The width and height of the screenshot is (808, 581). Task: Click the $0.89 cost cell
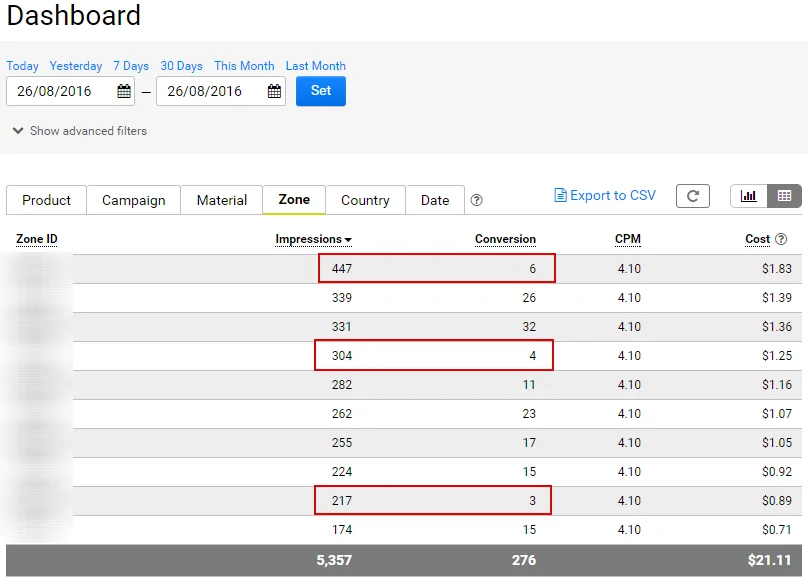coord(777,501)
